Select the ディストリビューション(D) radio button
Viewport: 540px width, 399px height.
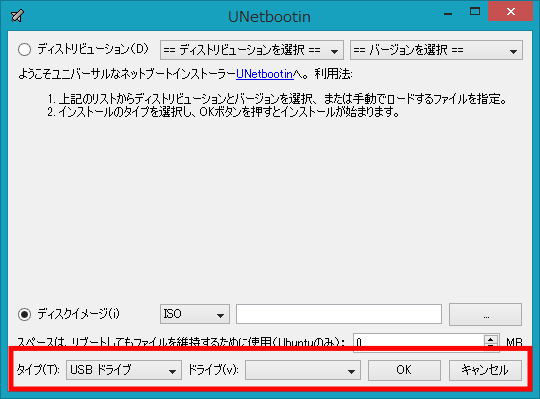click(24, 49)
